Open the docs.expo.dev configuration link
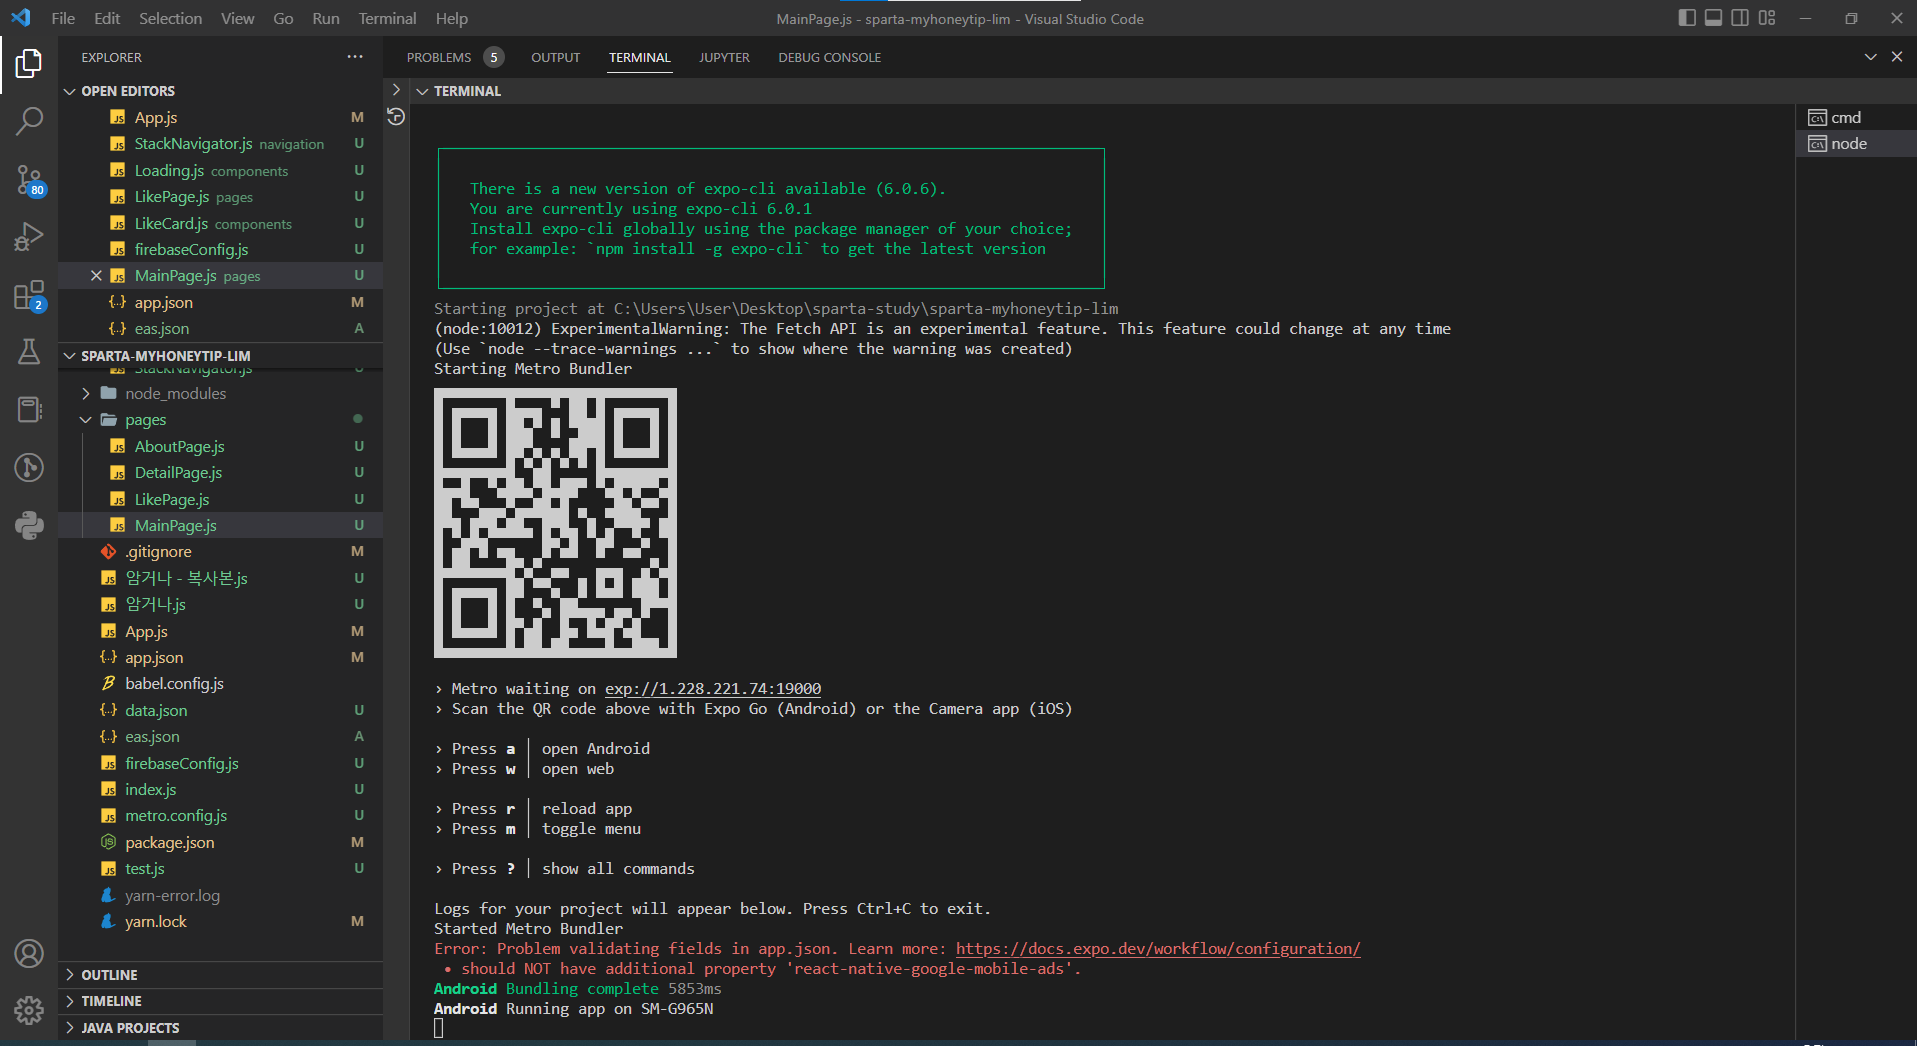Image resolution: width=1917 pixels, height=1046 pixels. tap(1158, 949)
